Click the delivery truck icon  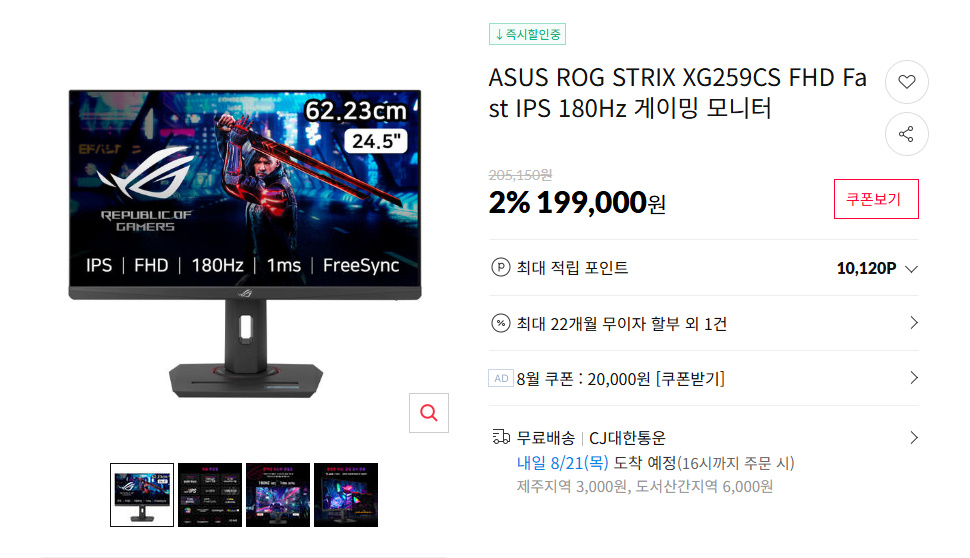click(x=501, y=437)
